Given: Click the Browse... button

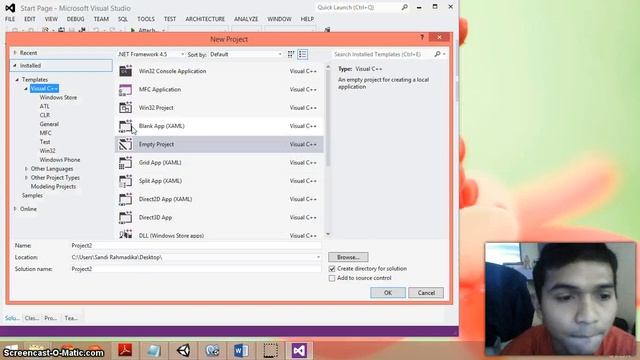Looking at the screenshot, I should (x=348, y=257).
